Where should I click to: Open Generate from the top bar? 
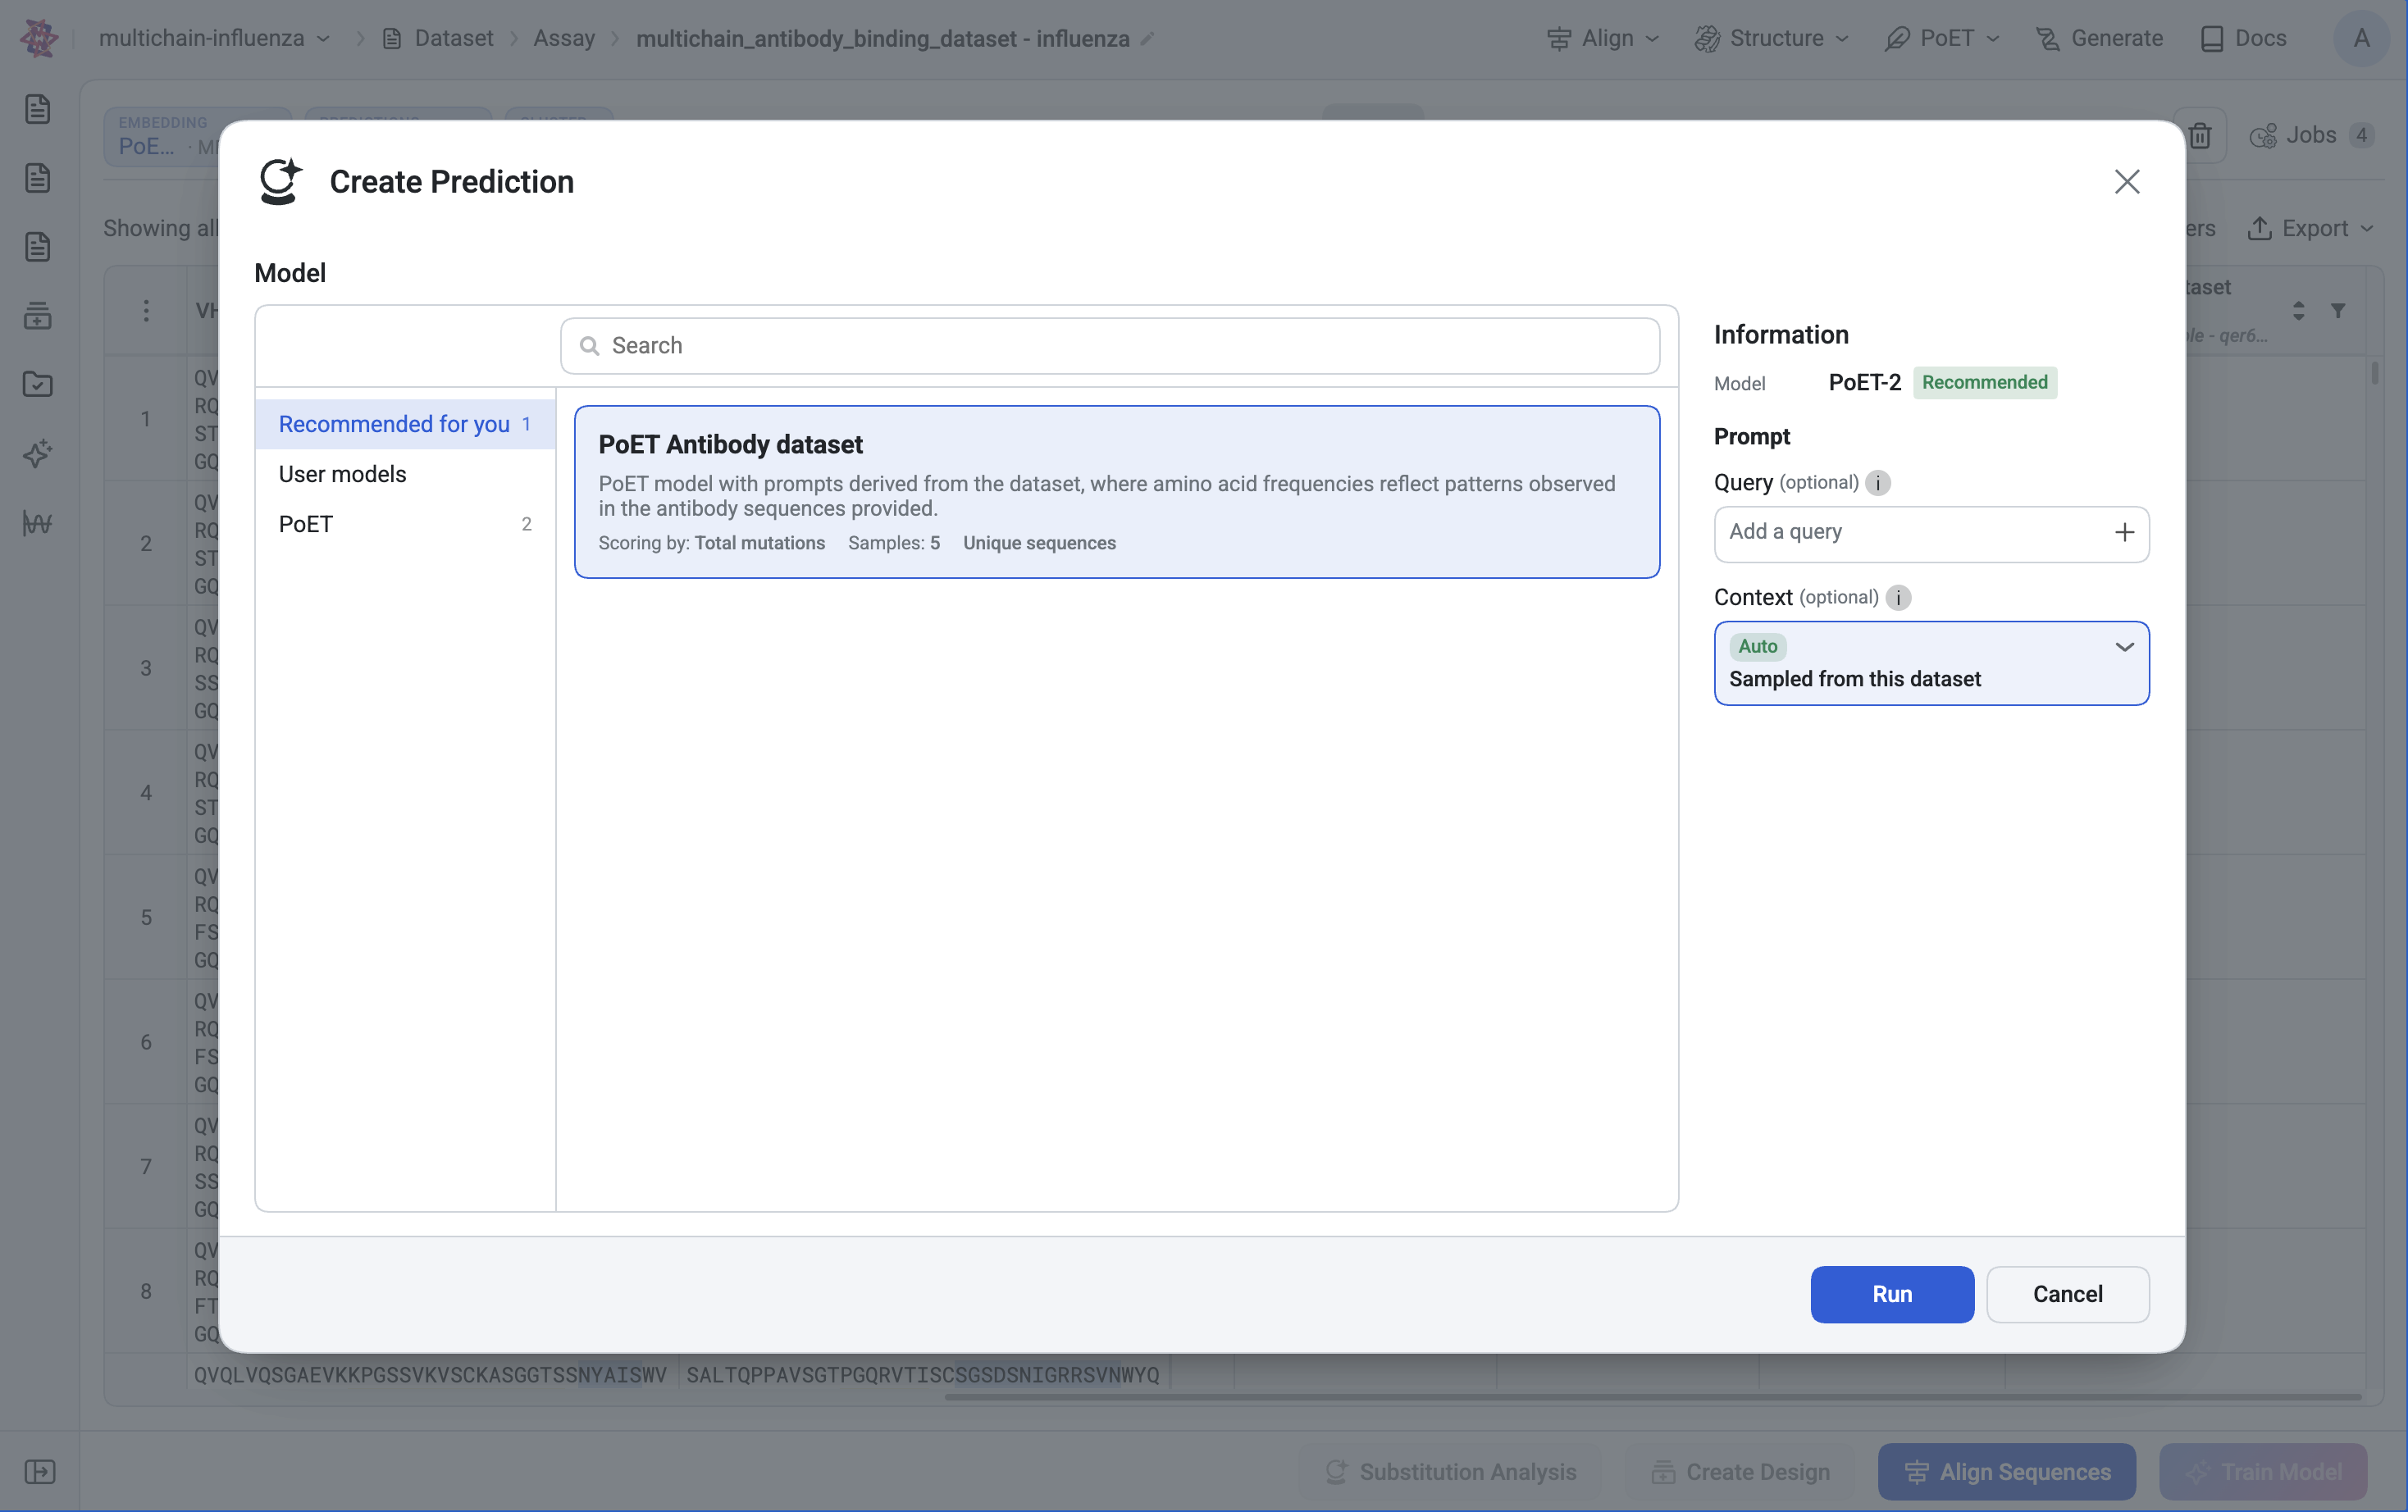click(x=2099, y=39)
